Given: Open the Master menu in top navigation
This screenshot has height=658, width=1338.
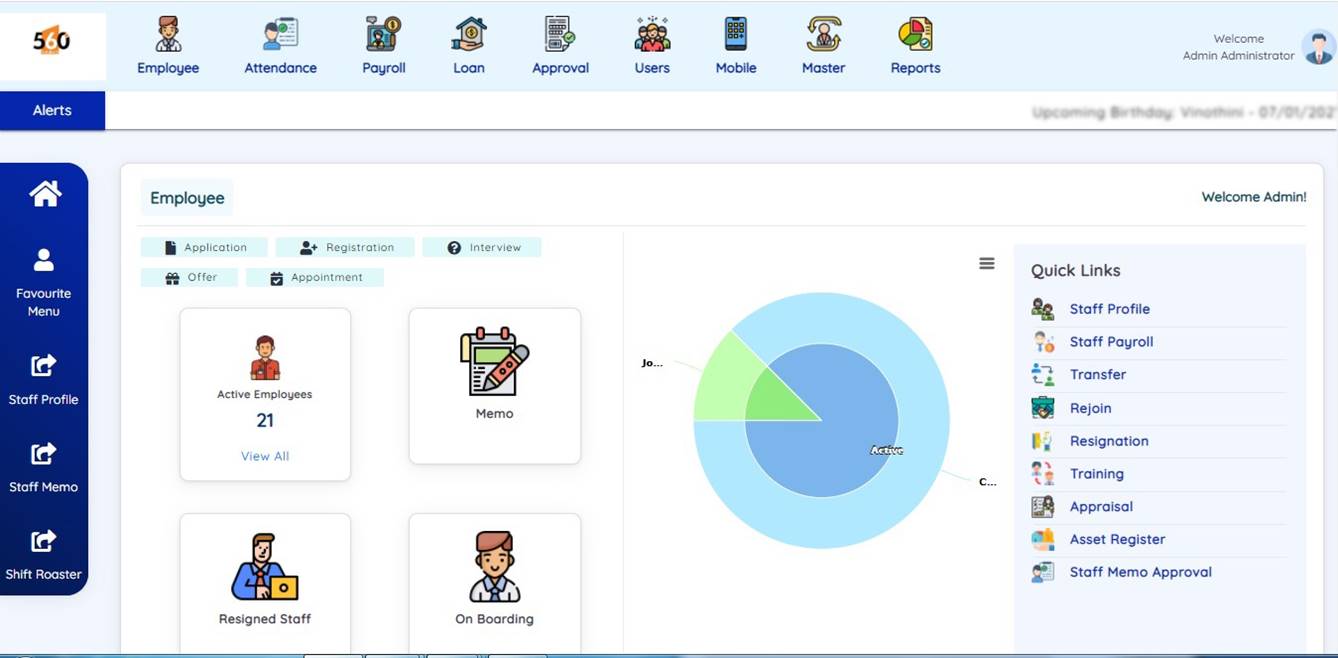Looking at the screenshot, I should click(823, 35).
